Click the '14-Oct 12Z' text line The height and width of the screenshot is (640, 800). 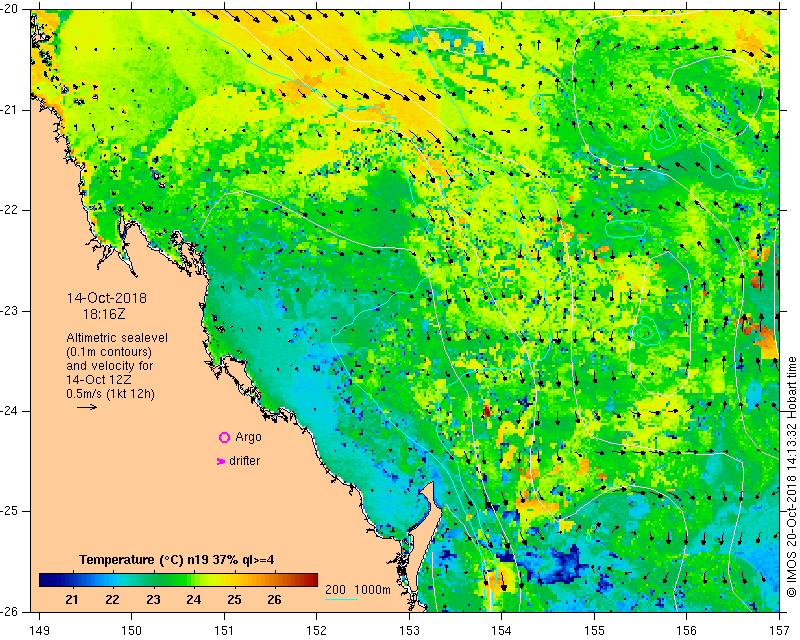tap(98, 380)
